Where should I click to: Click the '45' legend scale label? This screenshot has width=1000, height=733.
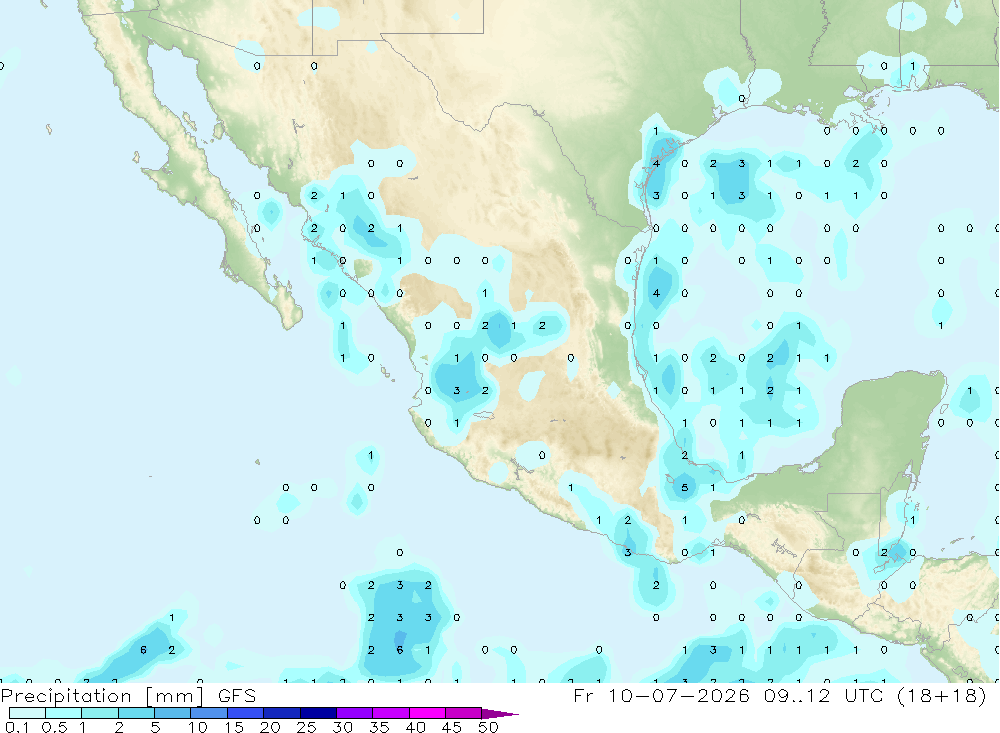tap(452, 727)
